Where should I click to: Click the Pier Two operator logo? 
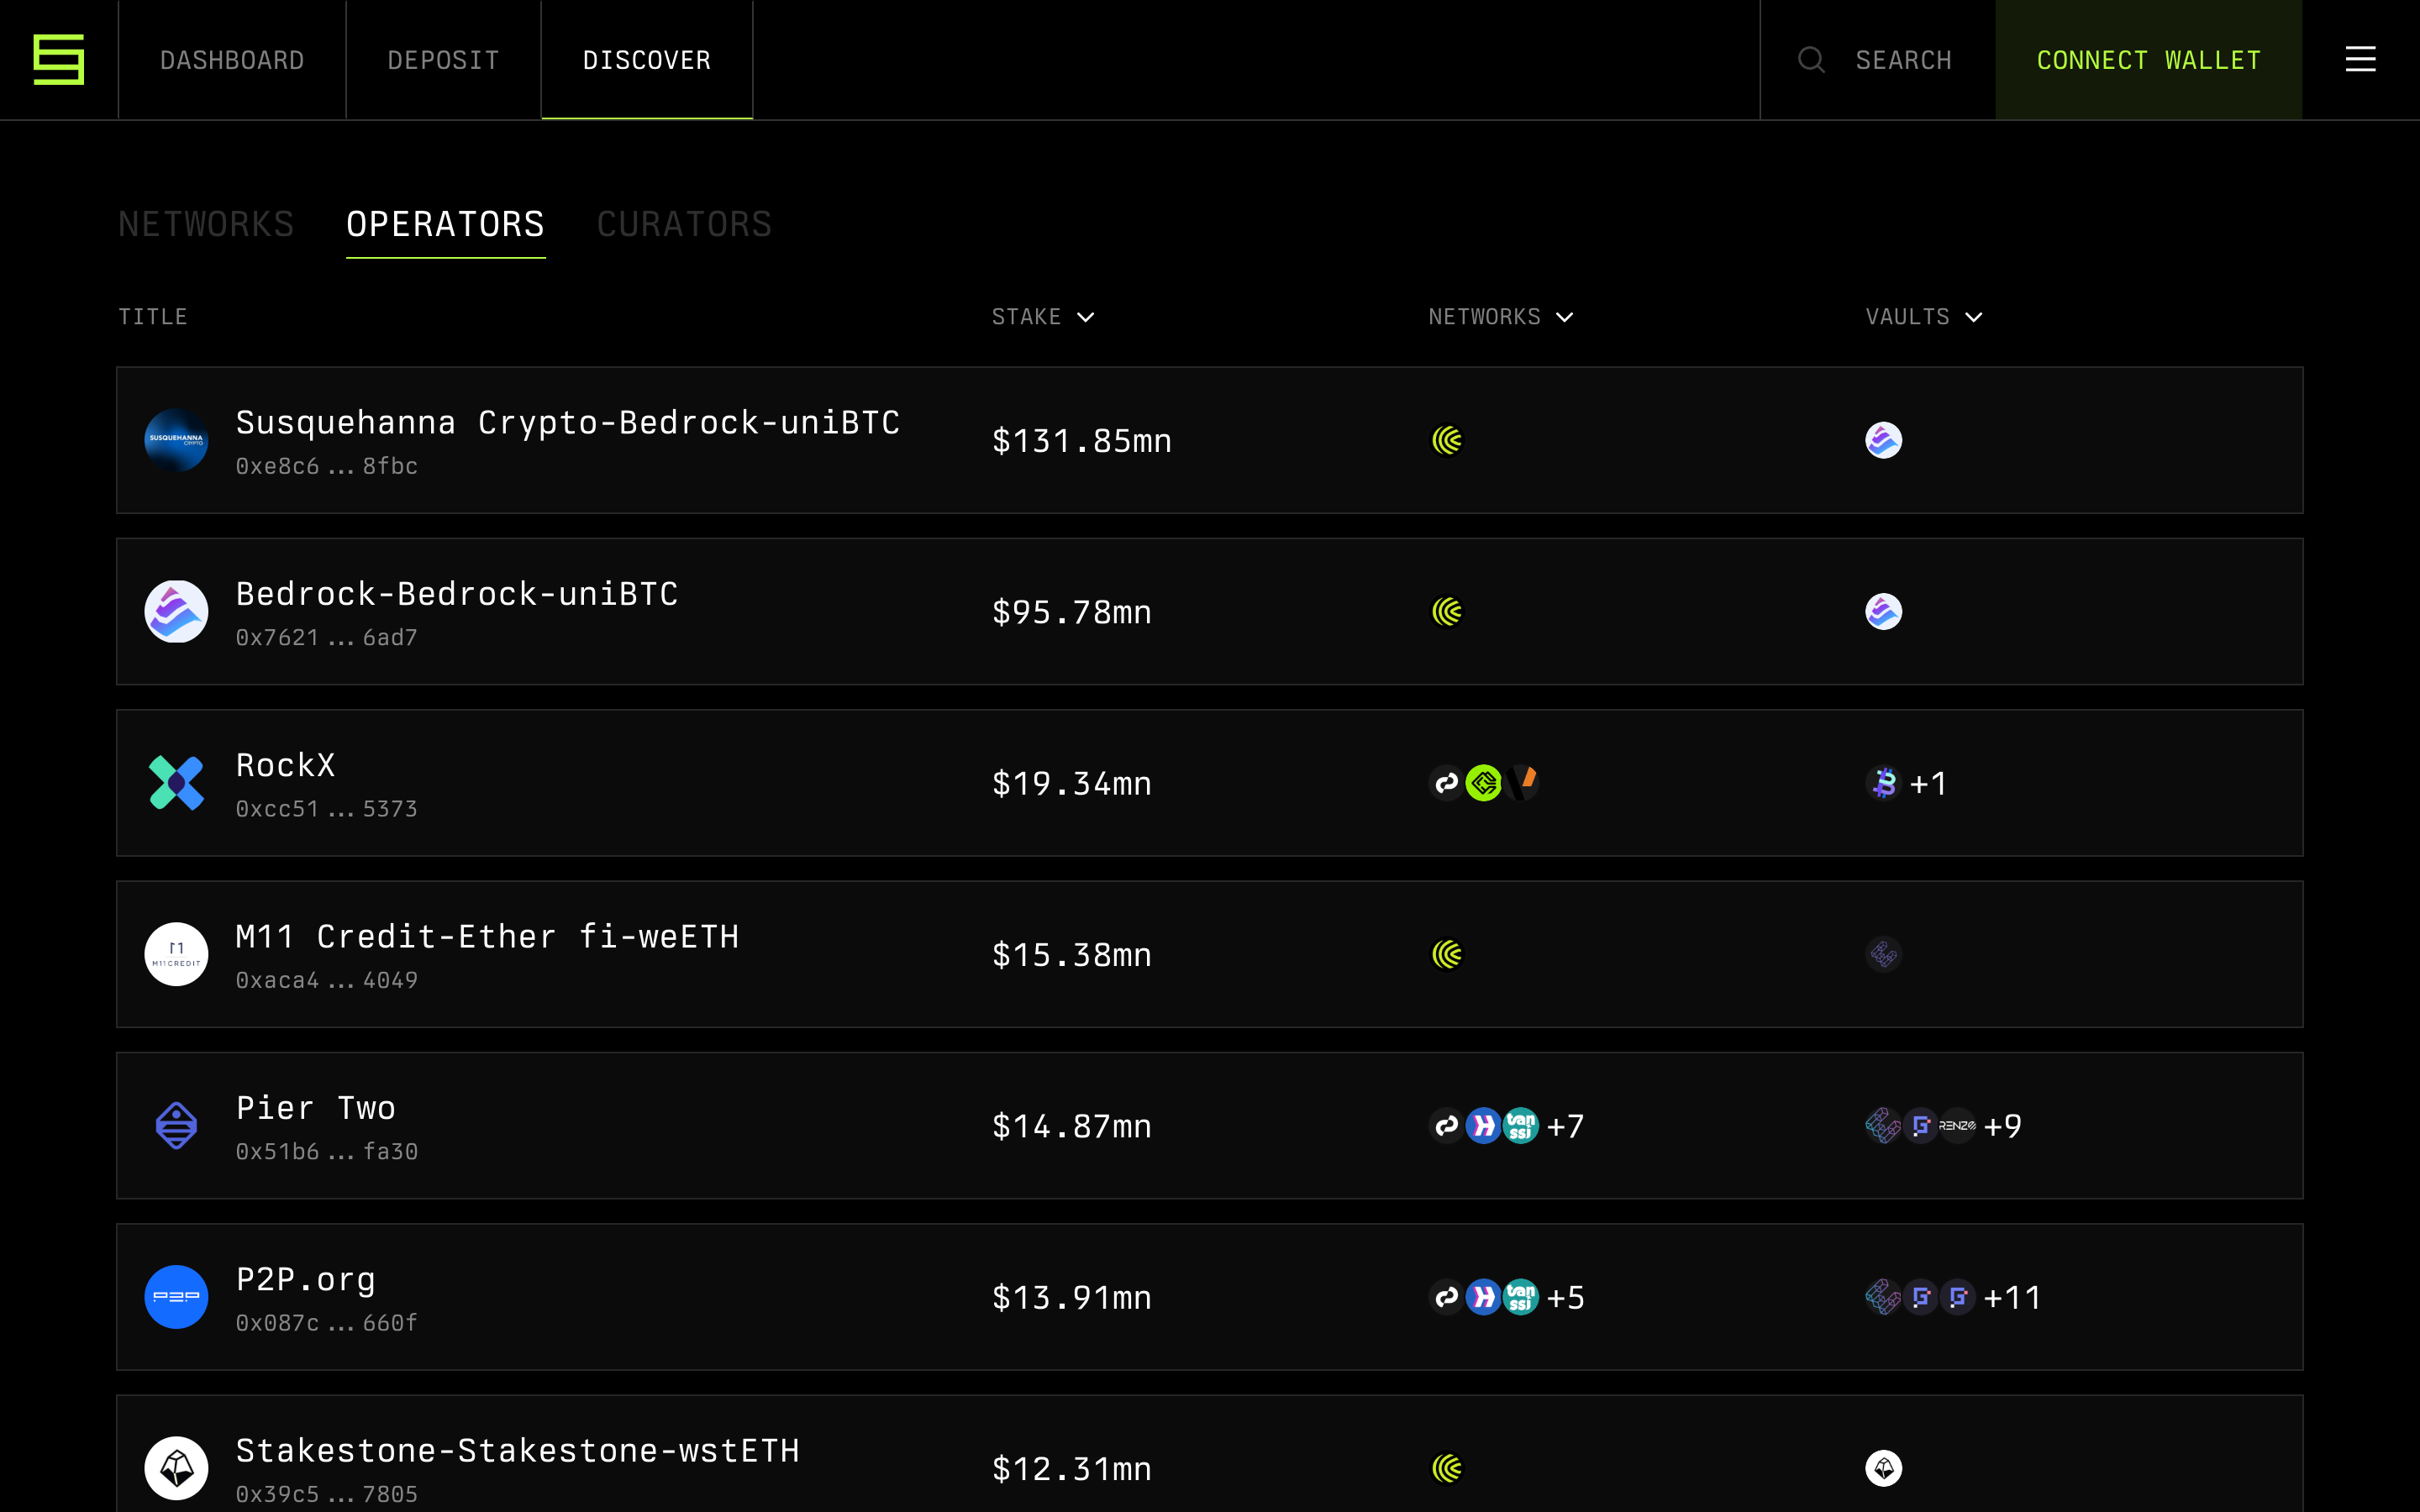[x=176, y=1126]
